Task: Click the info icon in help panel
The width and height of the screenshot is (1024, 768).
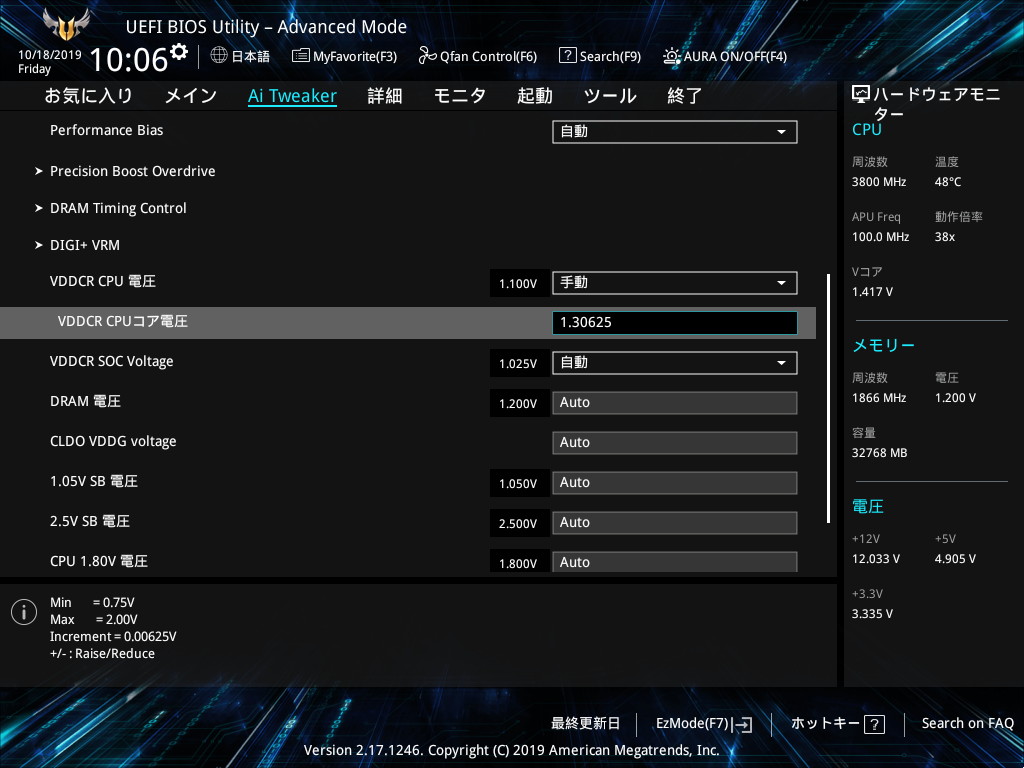Action: pos(24,612)
